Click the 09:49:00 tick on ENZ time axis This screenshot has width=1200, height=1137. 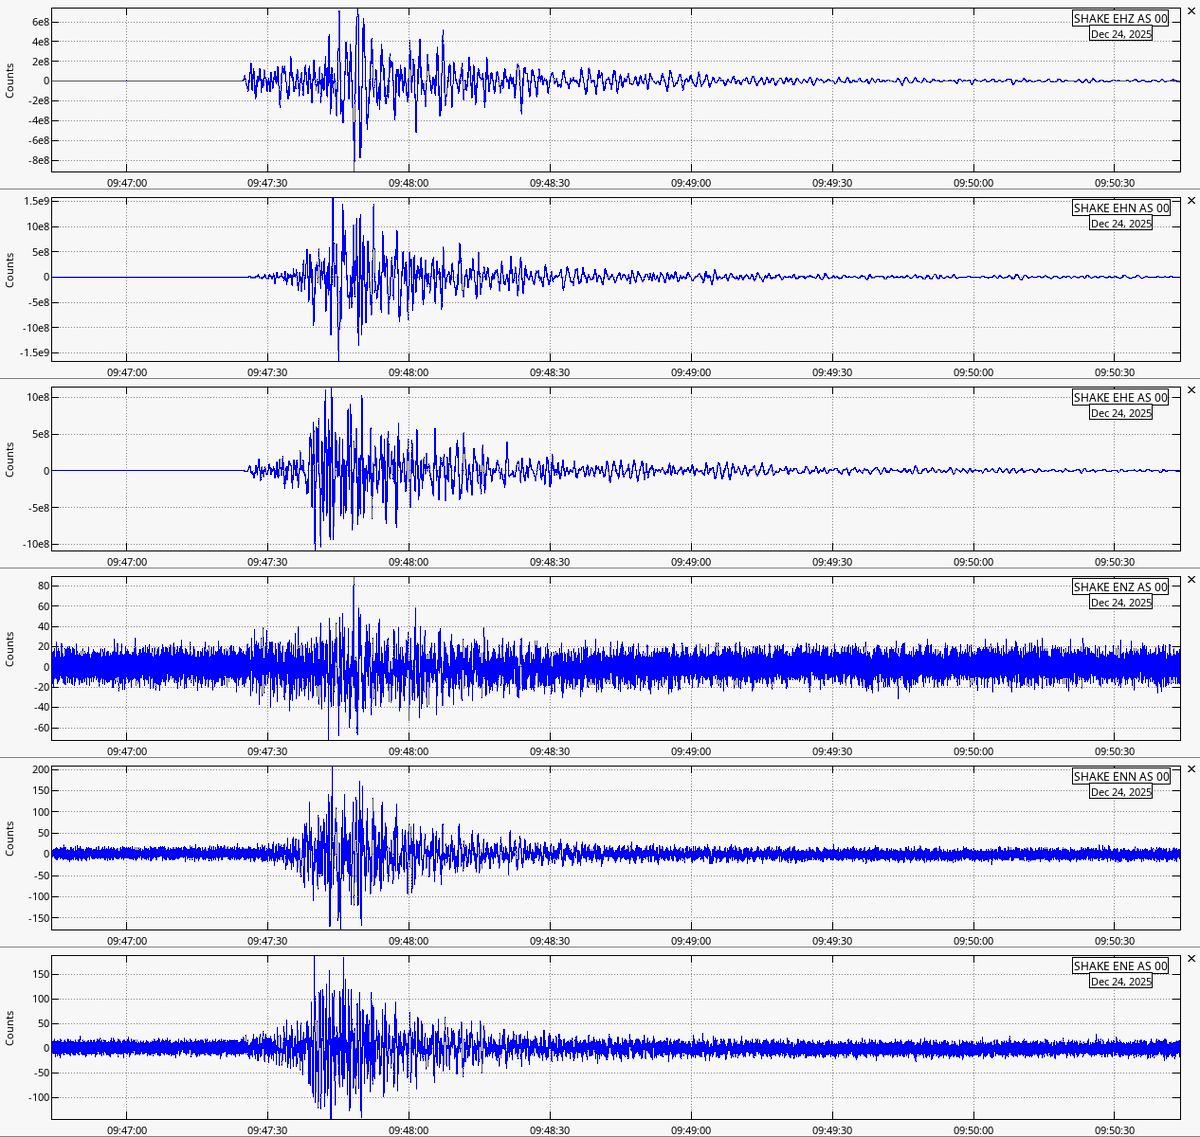(690, 752)
